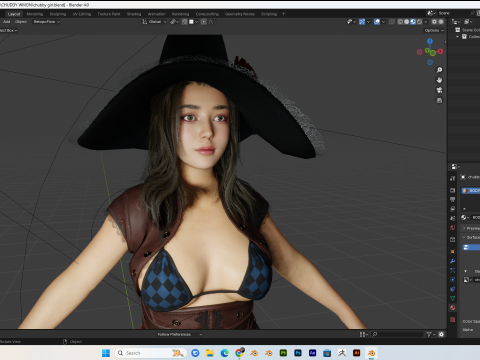Select rendered viewport shading
Screen dimensions: 480x360
(419, 22)
